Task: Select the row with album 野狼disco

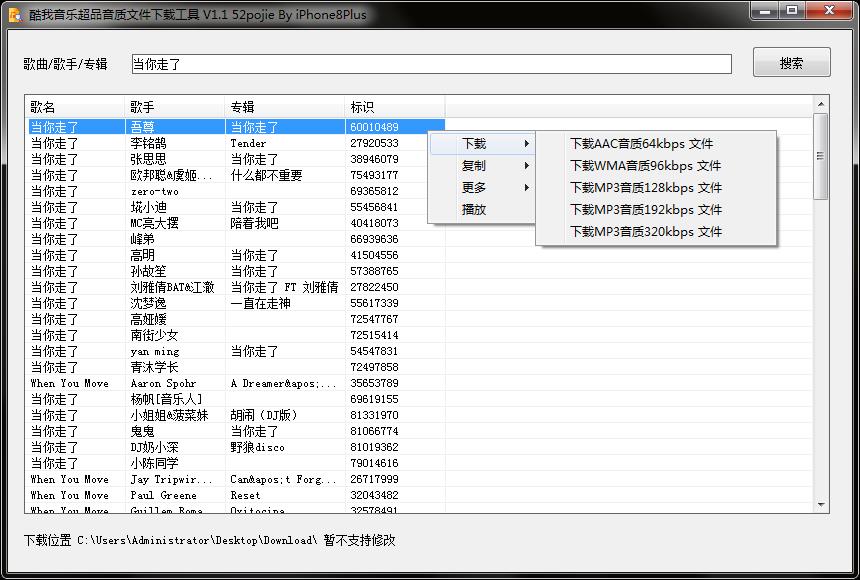Action: (x=236, y=447)
